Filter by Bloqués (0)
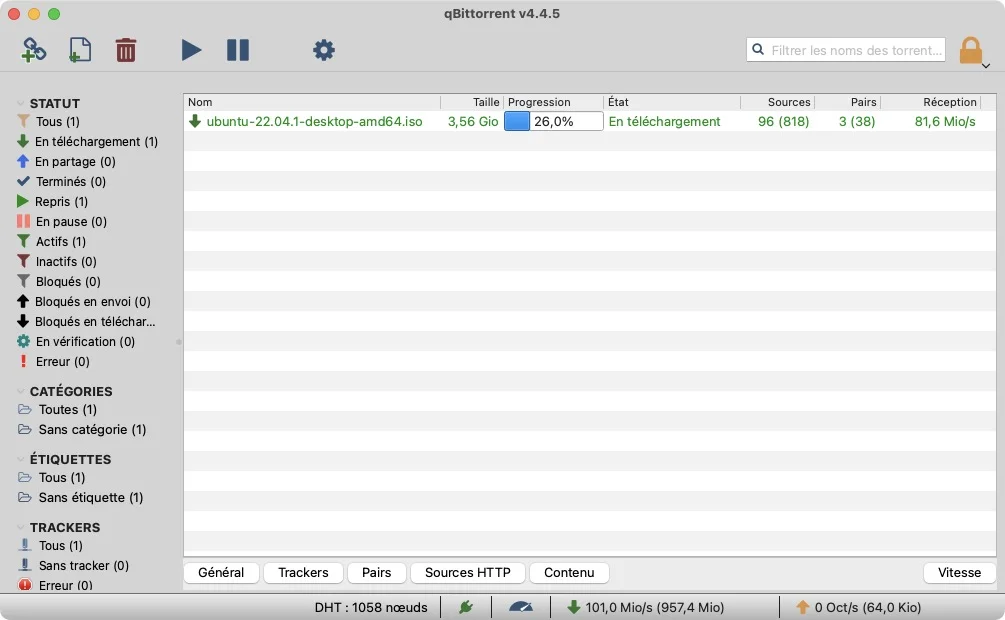 pos(68,281)
